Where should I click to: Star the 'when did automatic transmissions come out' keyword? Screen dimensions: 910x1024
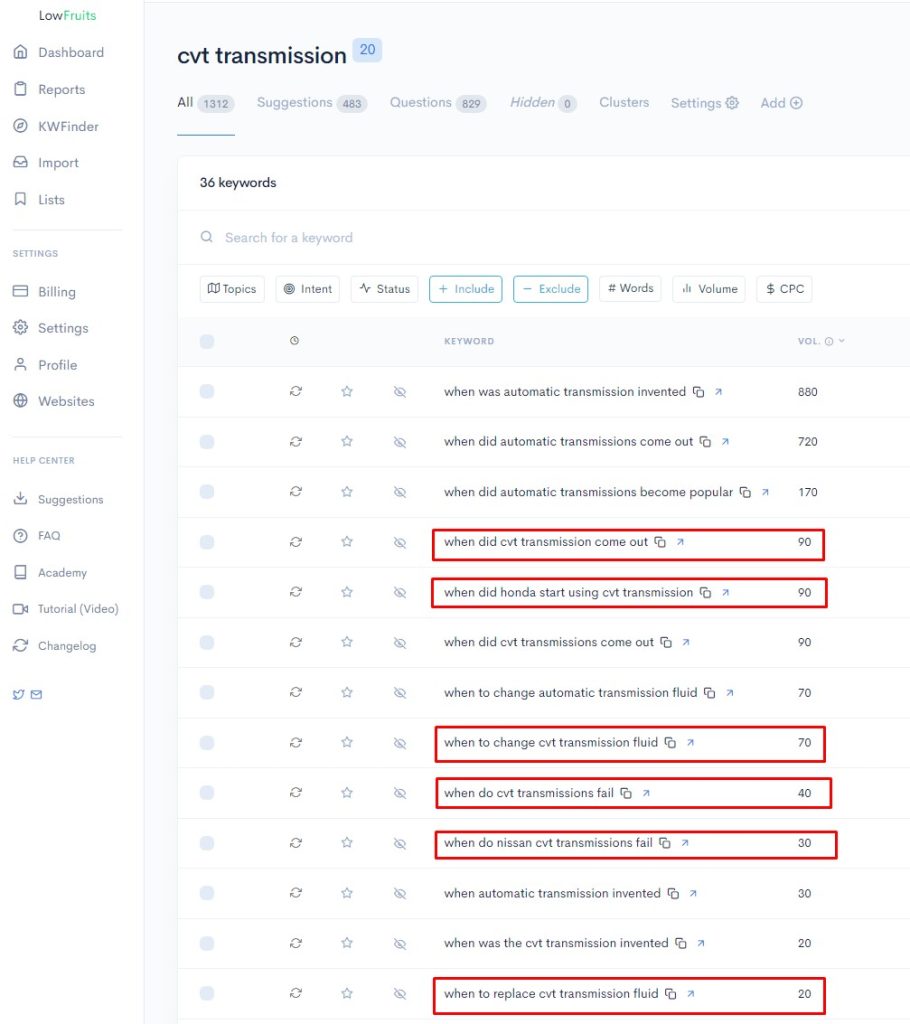pyautogui.click(x=347, y=441)
